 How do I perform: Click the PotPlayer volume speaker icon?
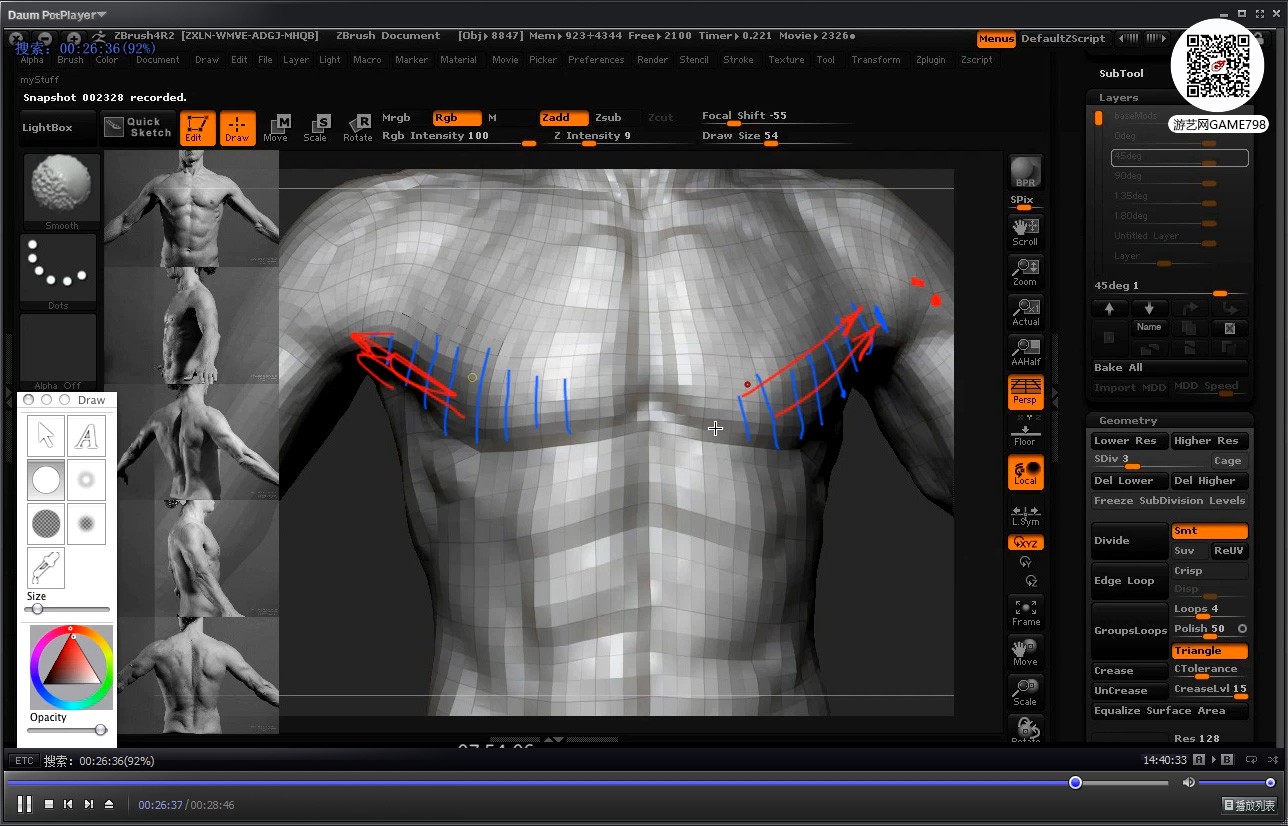click(x=1188, y=783)
